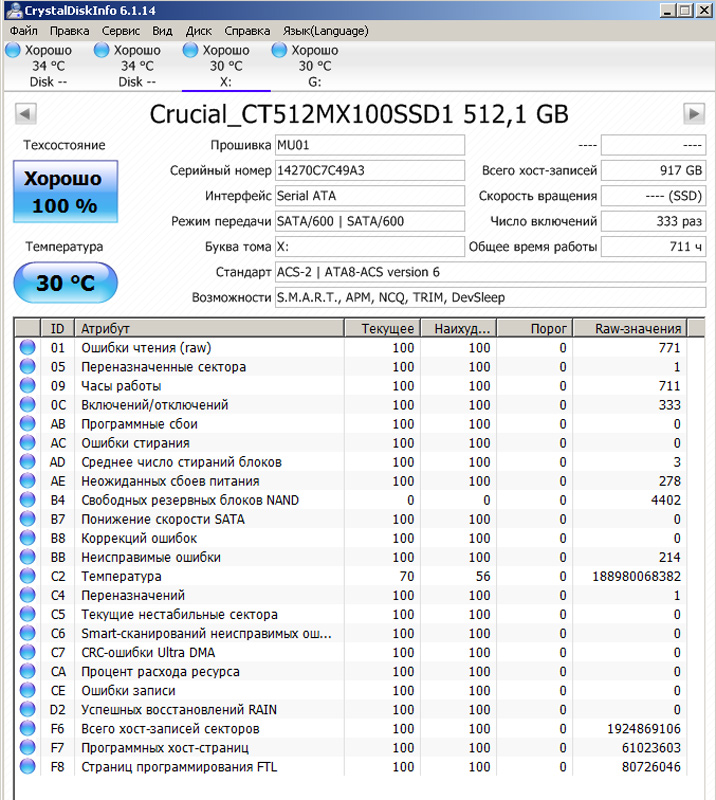This screenshot has height=800, width=716.
Task: Click the ACS-2 standard field
Action: [490, 272]
